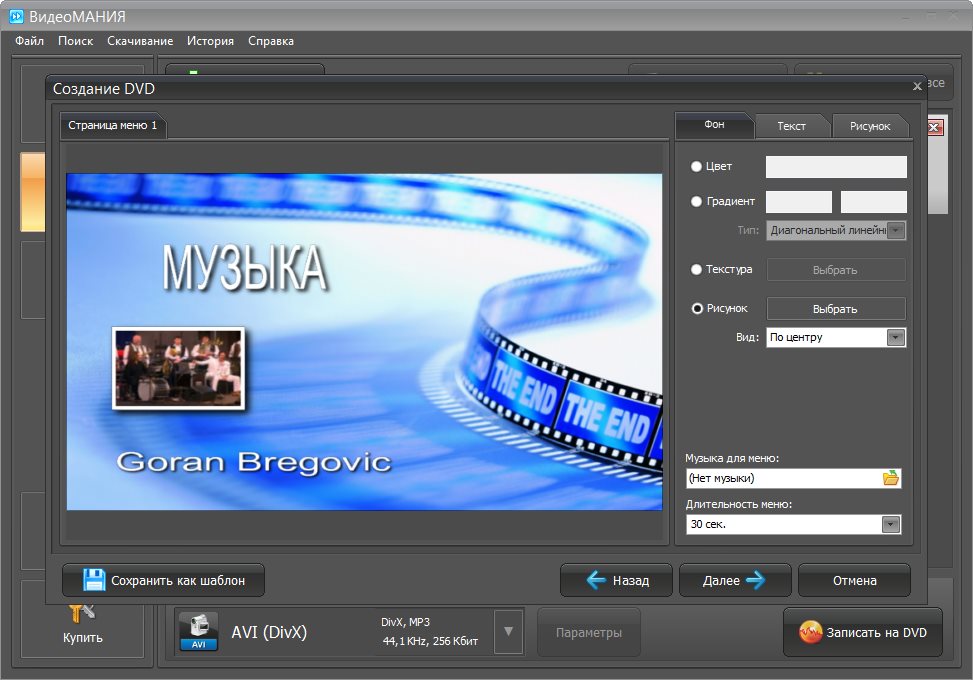
Task: Open the menu music folder icon
Action: pyautogui.click(x=890, y=478)
